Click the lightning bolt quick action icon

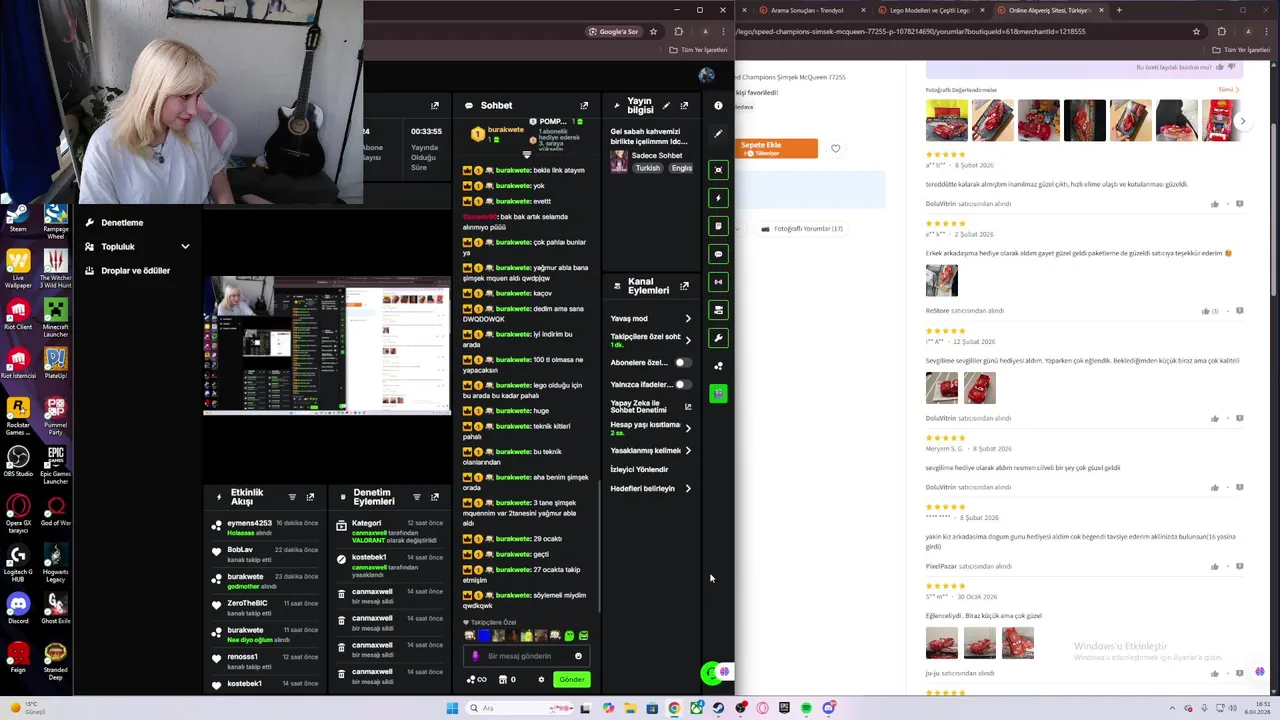click(718, 198)
